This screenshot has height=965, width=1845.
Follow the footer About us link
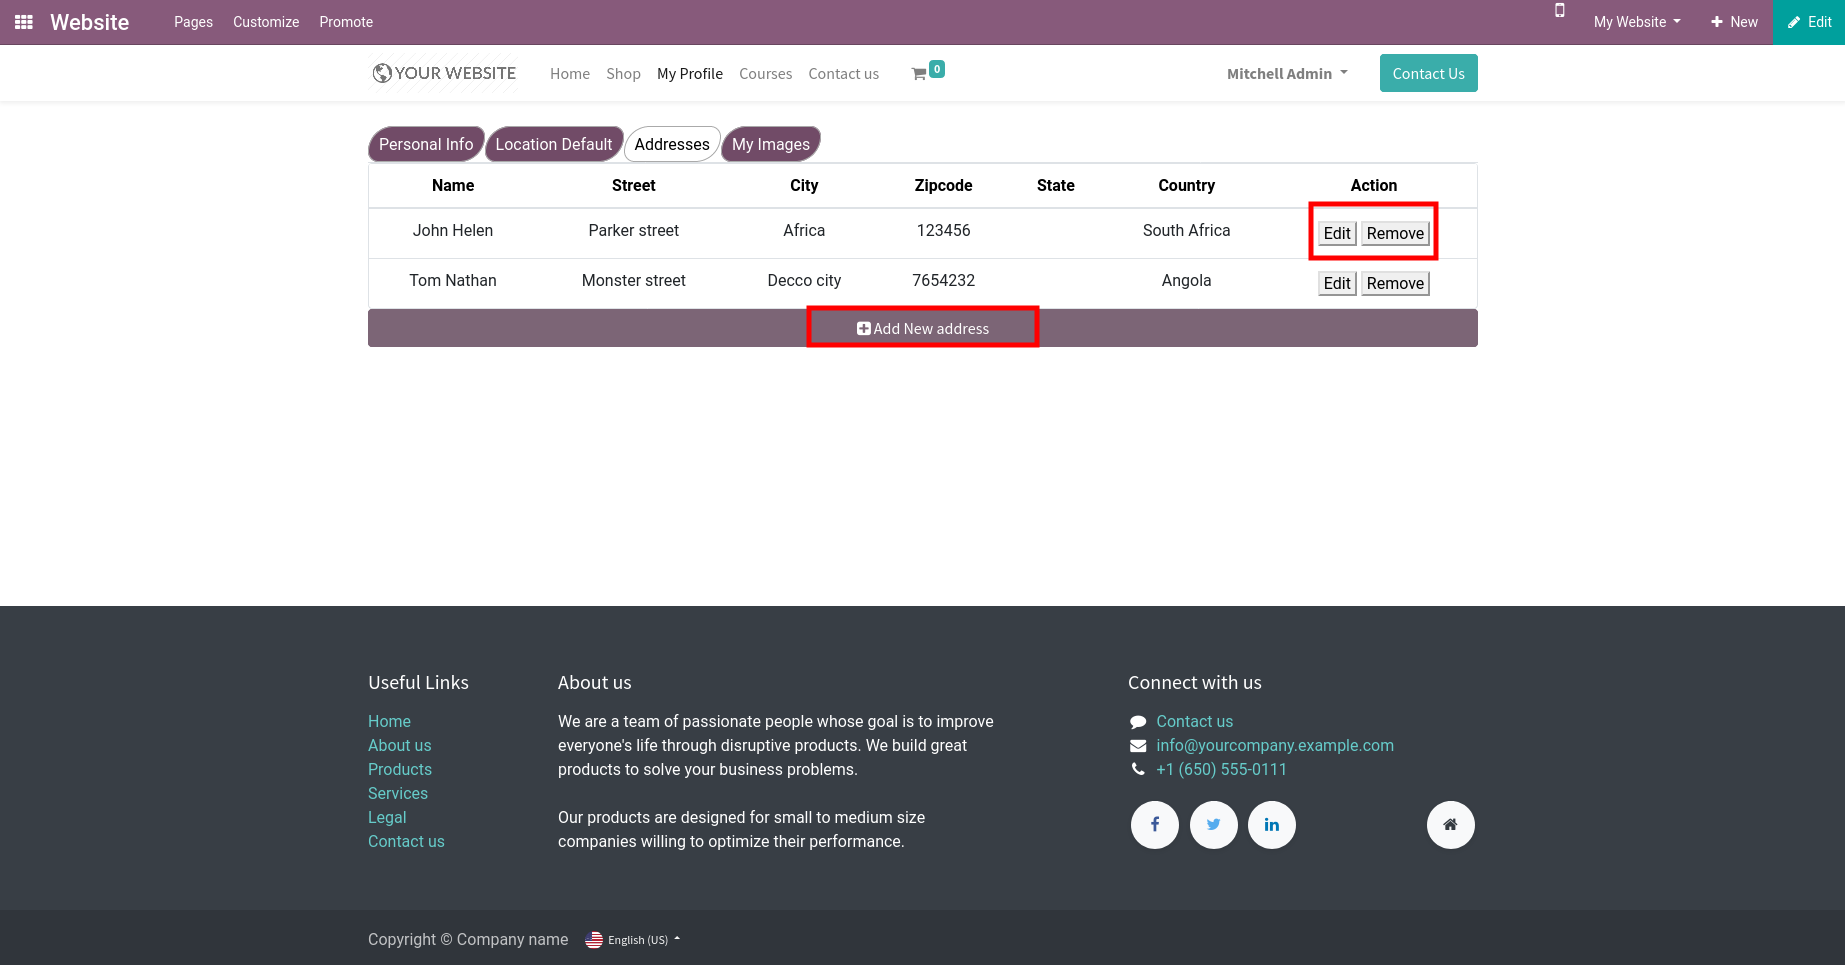(x=400, y=745)
